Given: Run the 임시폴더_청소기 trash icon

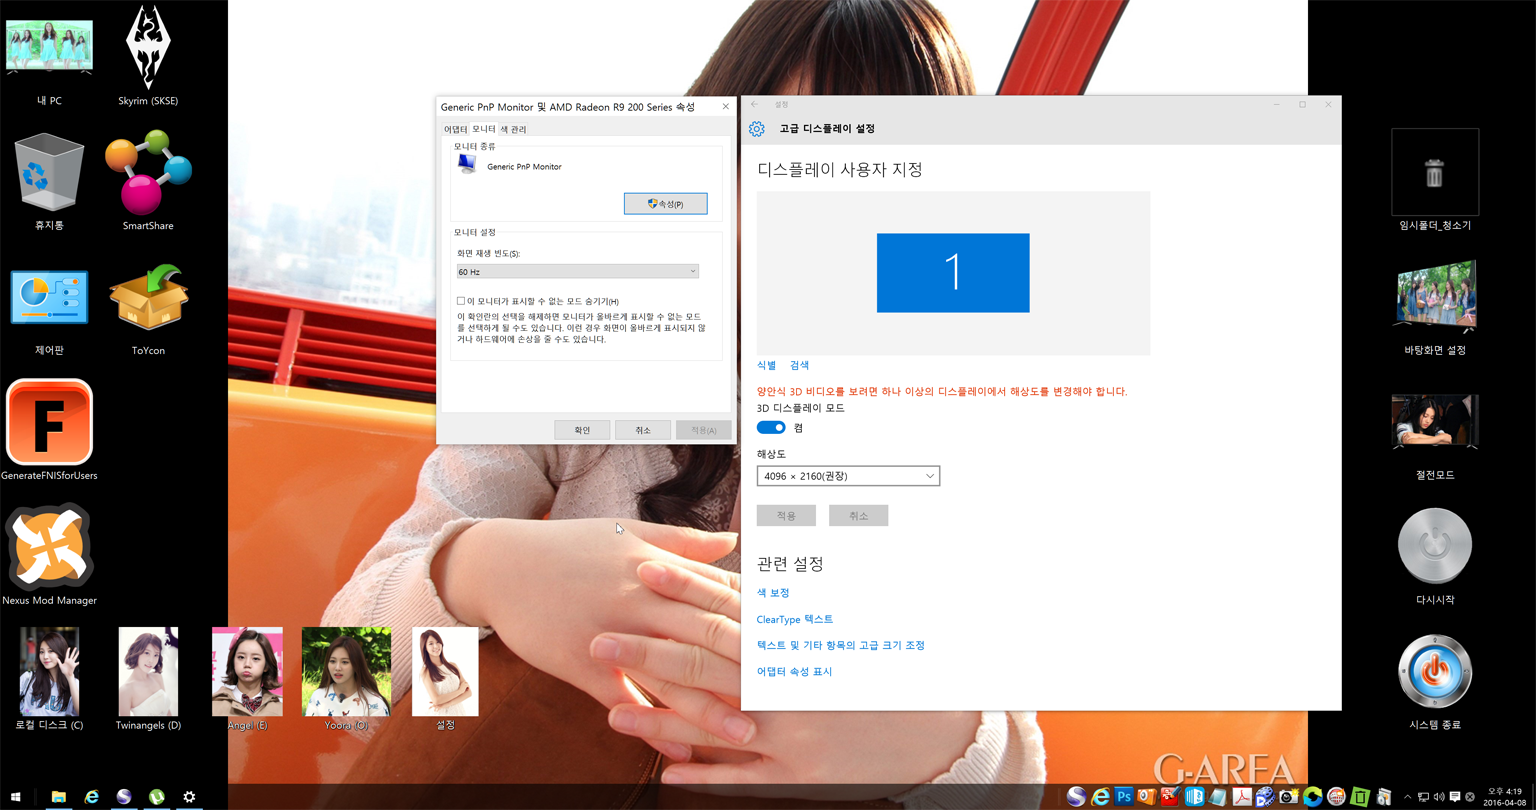Looking at the screenshot, I should coord(1435,180).
